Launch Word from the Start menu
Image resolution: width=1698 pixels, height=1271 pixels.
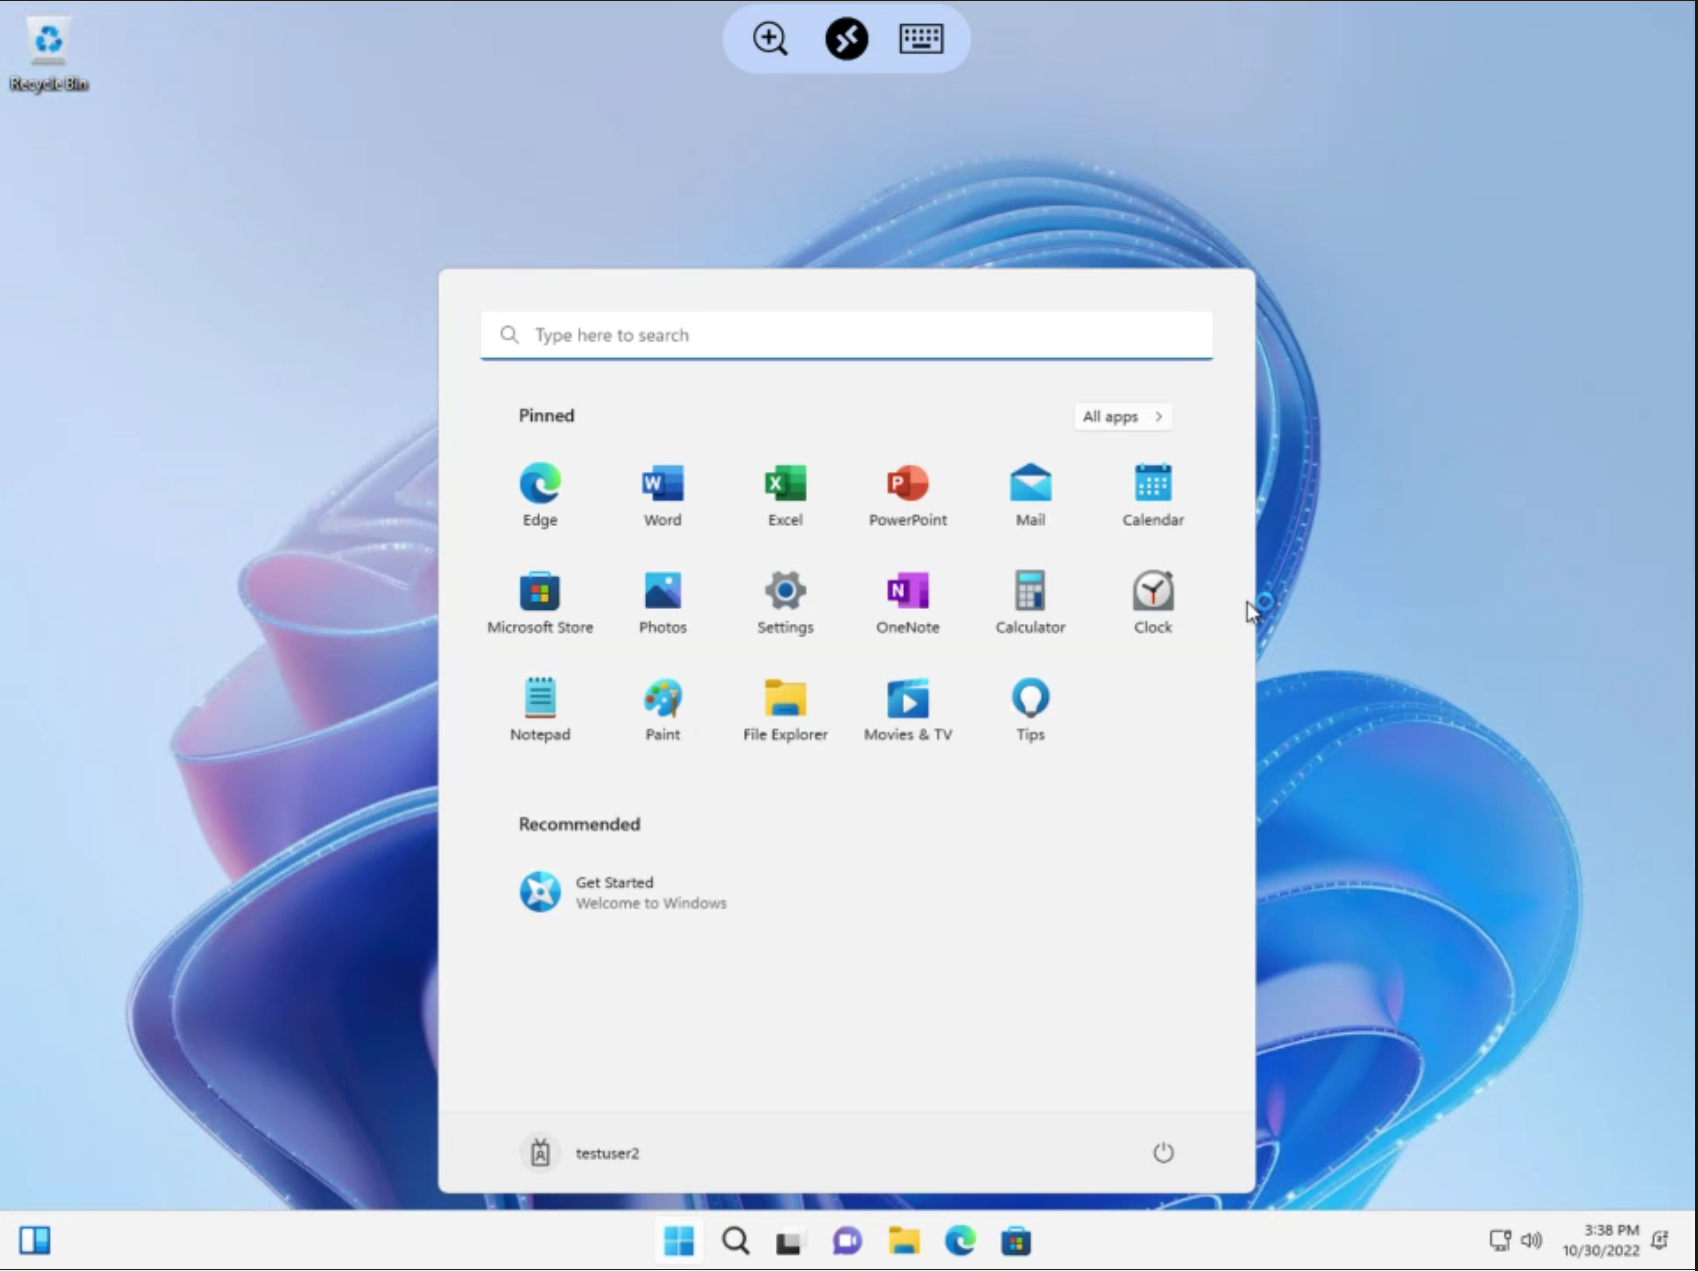pos(662,495)
